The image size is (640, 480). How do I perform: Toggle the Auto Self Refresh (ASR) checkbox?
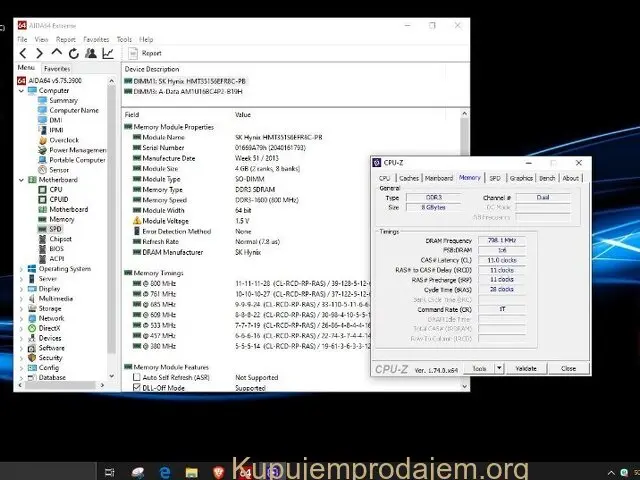coord(138,378)
